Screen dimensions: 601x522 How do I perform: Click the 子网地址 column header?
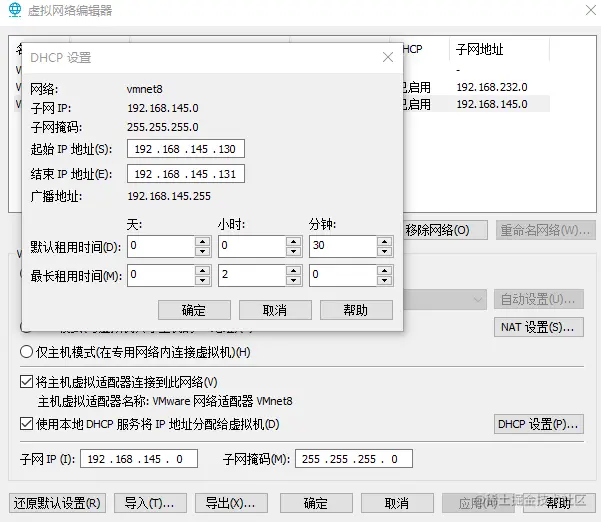click(x=499, y=49)
